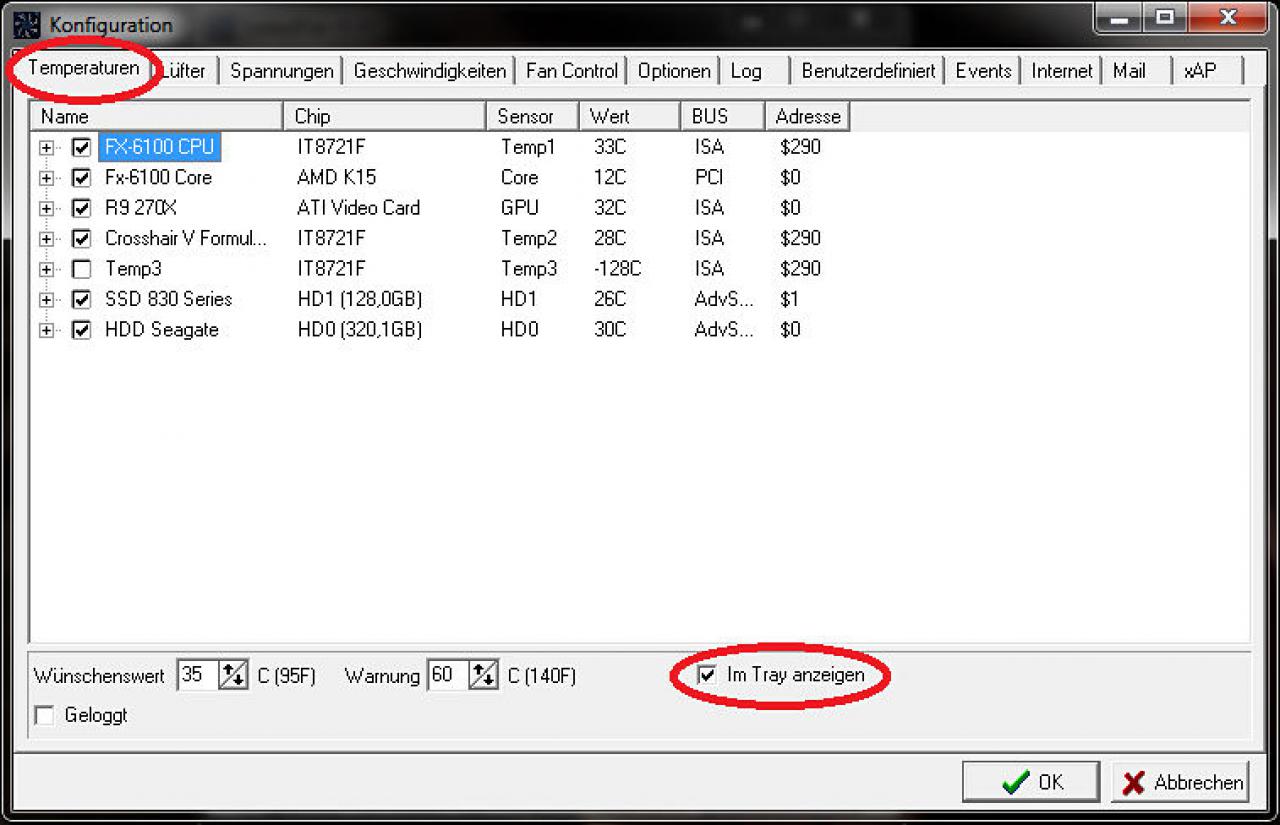Sort by the Name column header
This screenshot has height=825, width=1280.
157,117
